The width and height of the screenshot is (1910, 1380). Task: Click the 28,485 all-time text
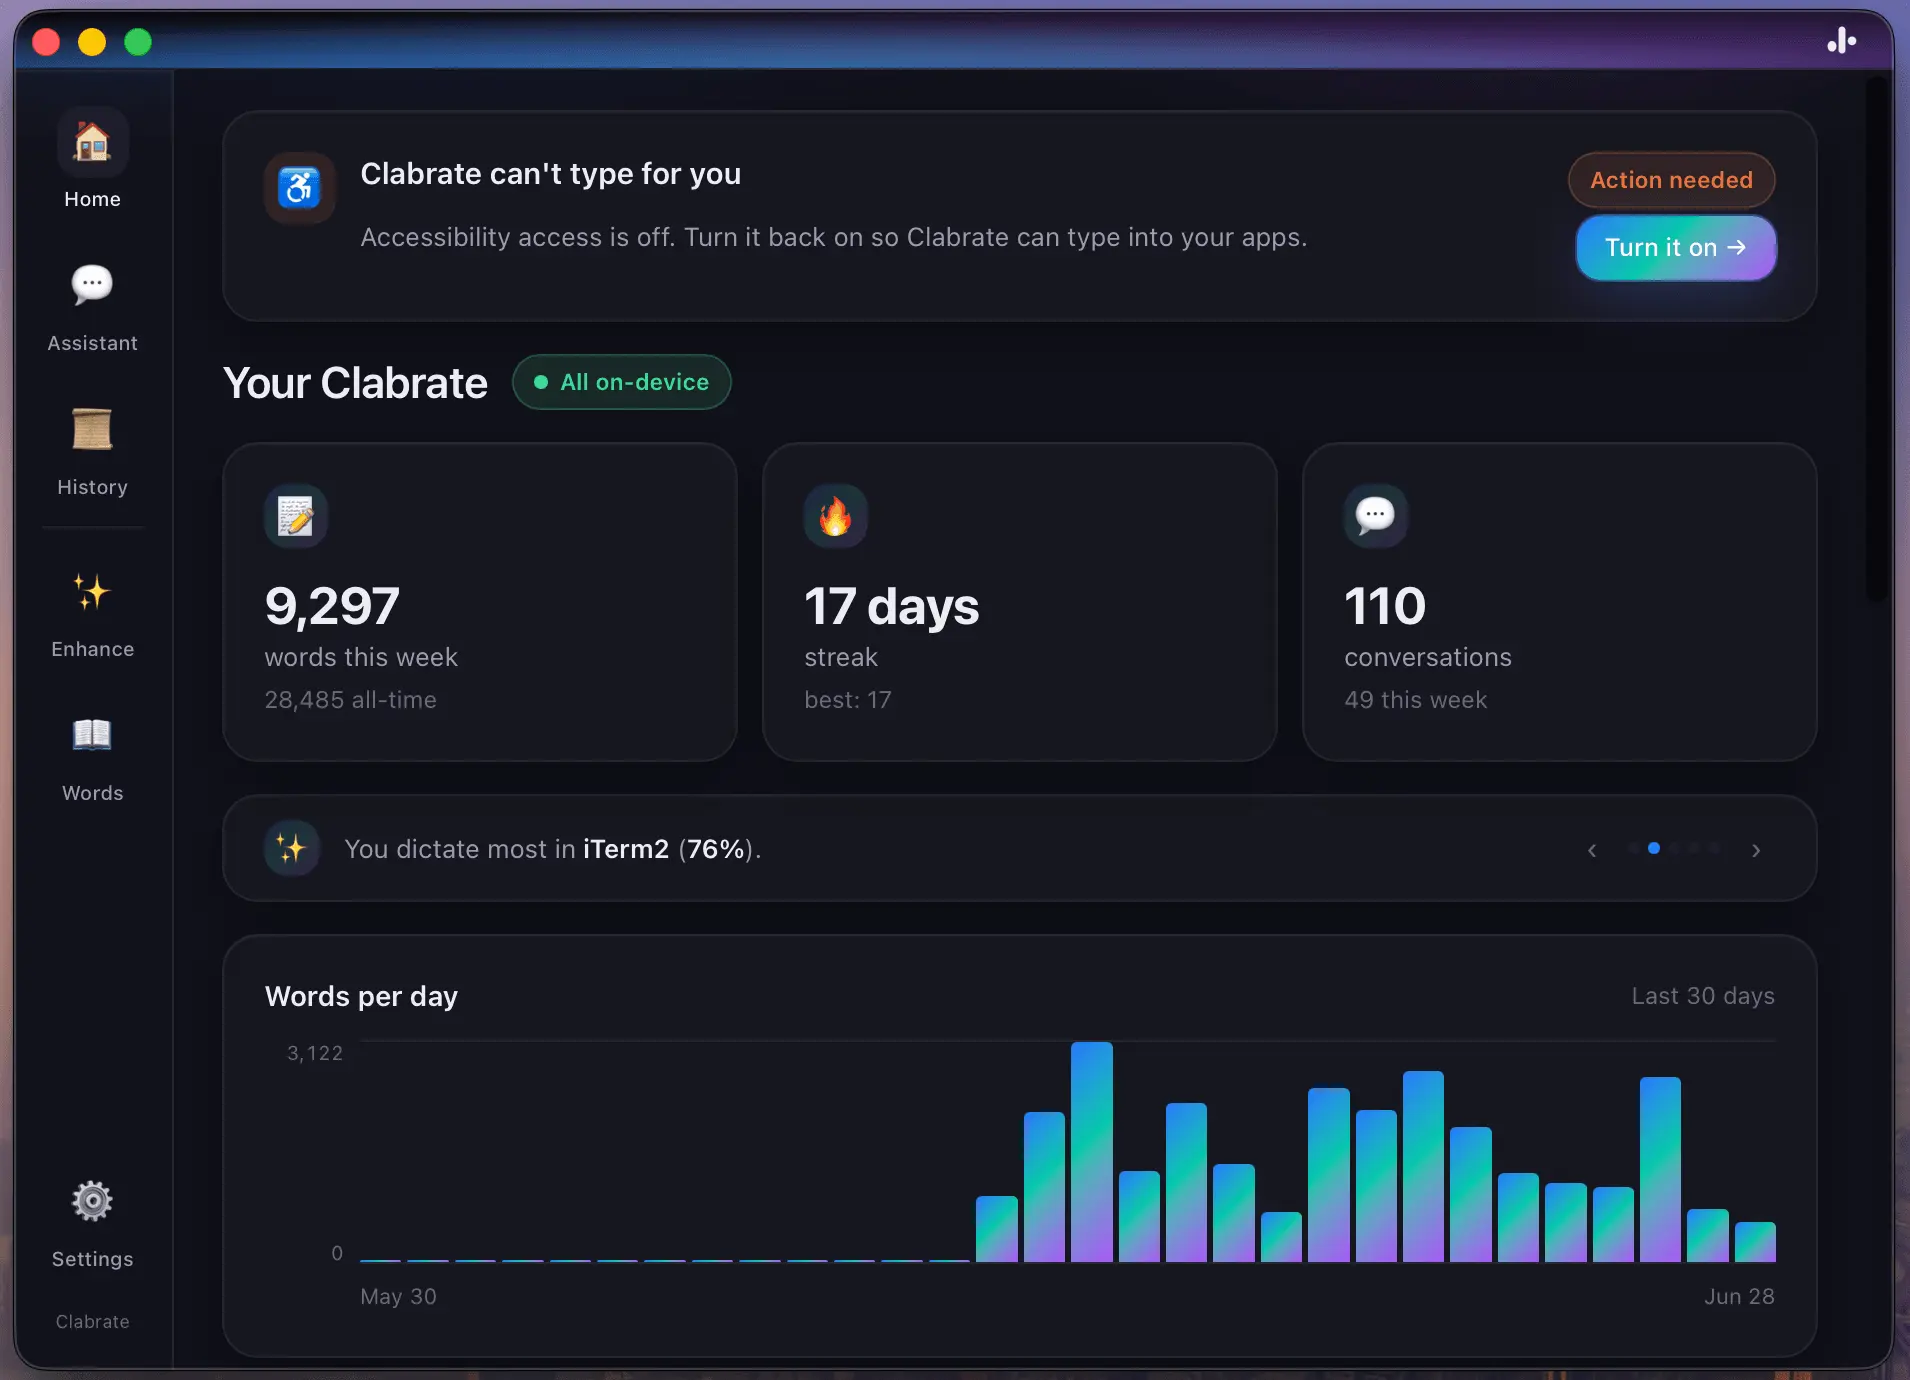(x=350, y=700)
